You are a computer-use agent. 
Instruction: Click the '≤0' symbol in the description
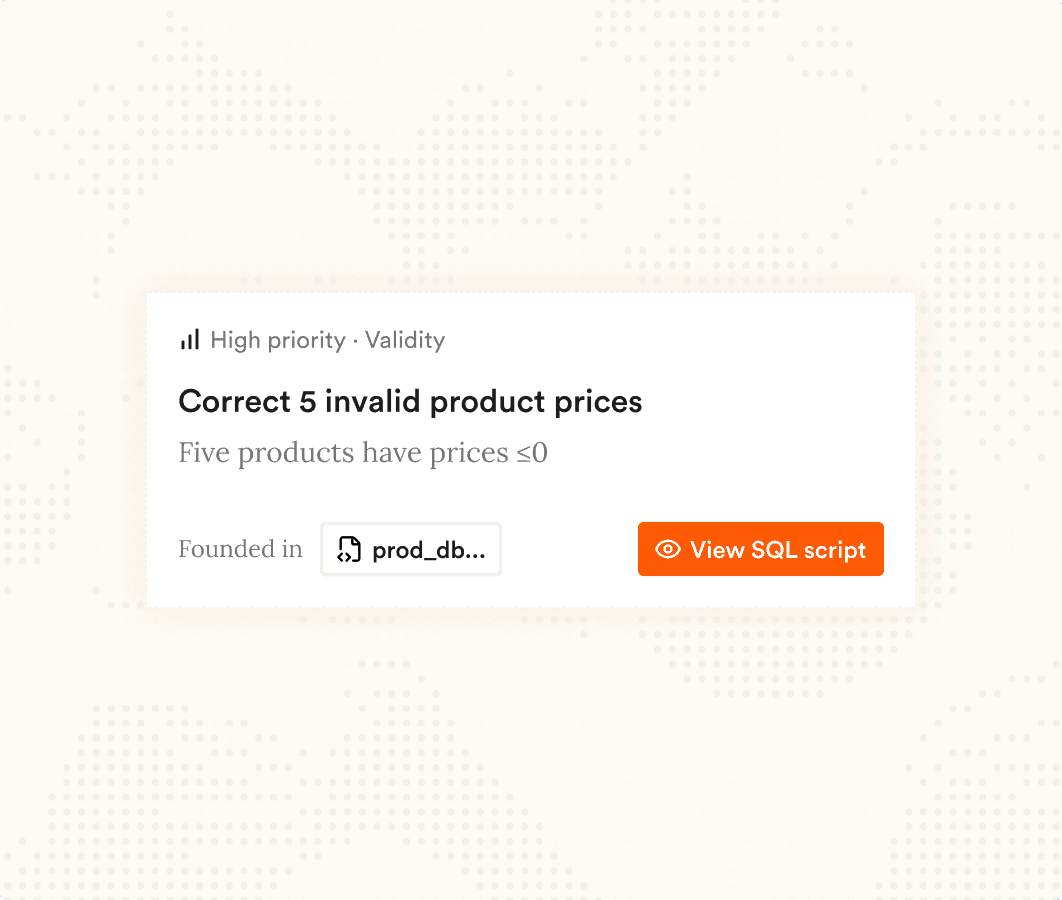532,453
